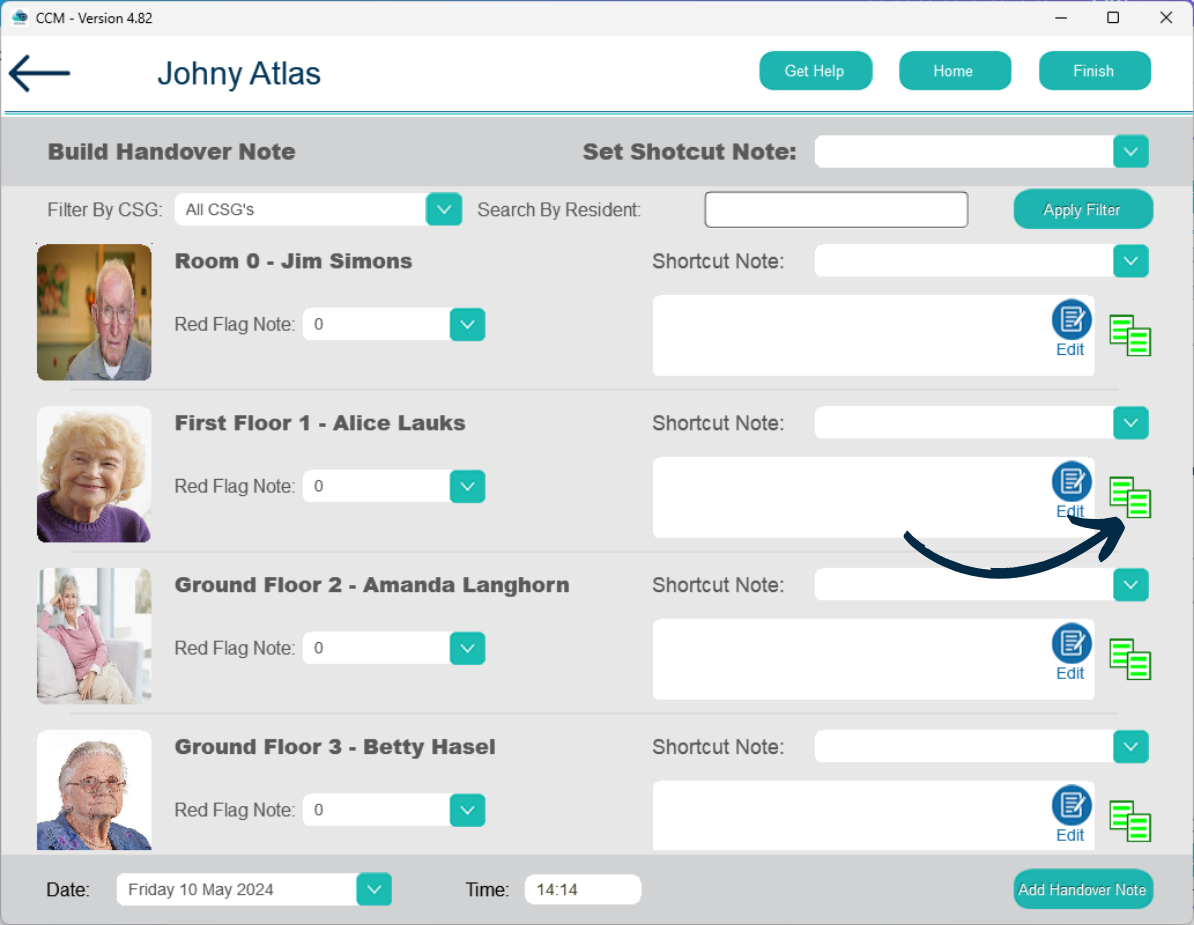Click the 'Johny Atlas' user name

point(239,74)
